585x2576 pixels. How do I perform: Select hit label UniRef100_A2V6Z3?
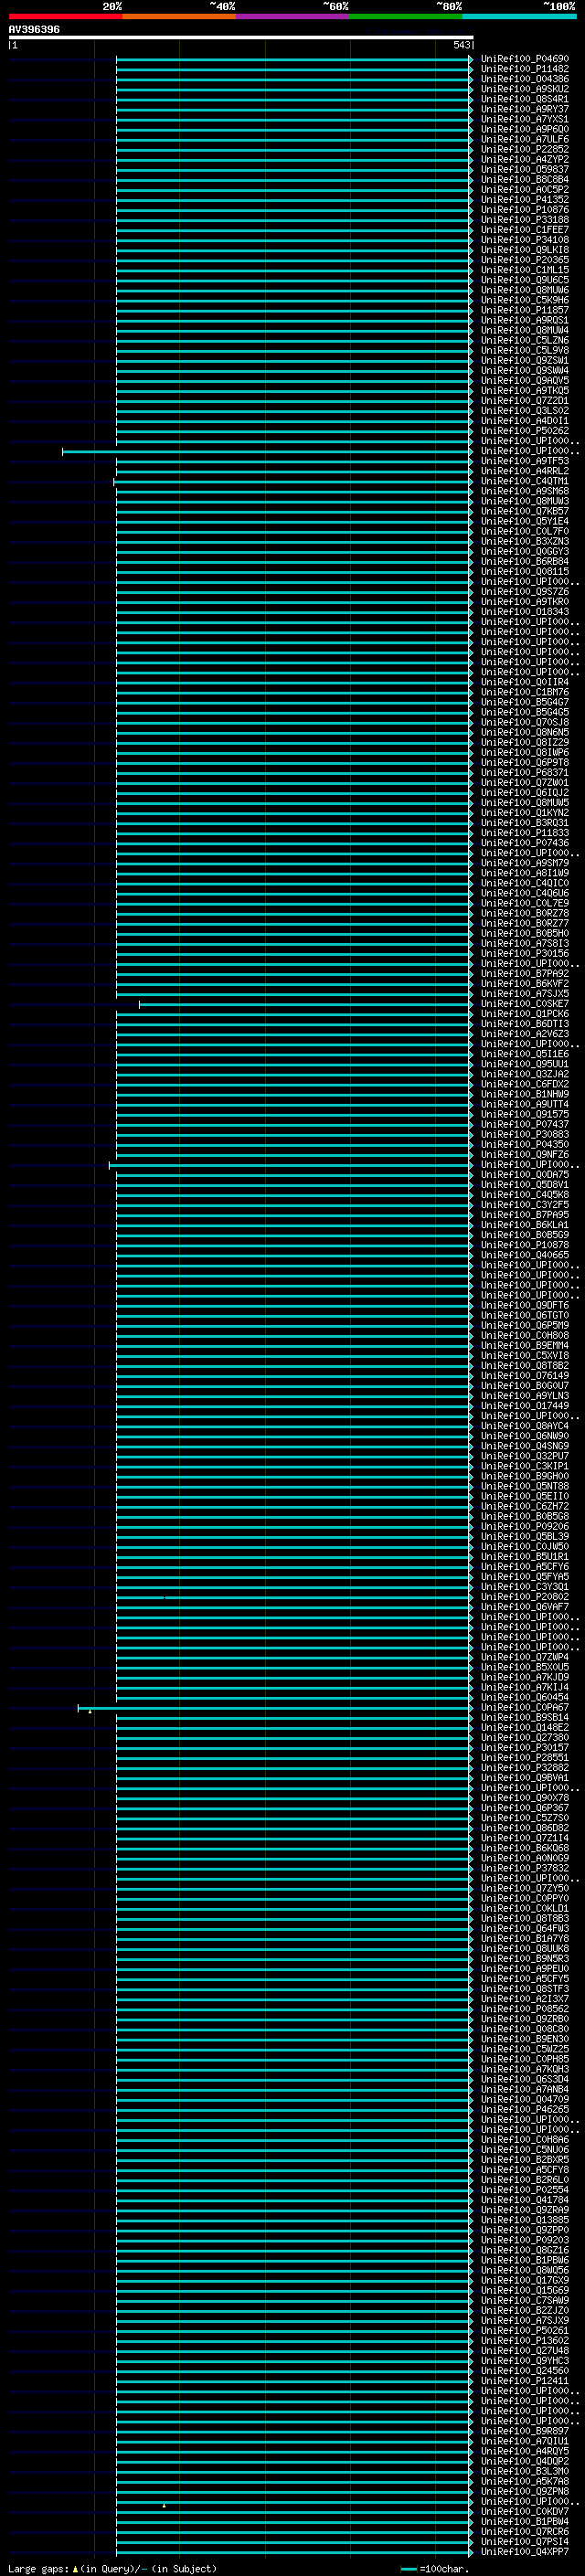click(x=525, y=1034)
